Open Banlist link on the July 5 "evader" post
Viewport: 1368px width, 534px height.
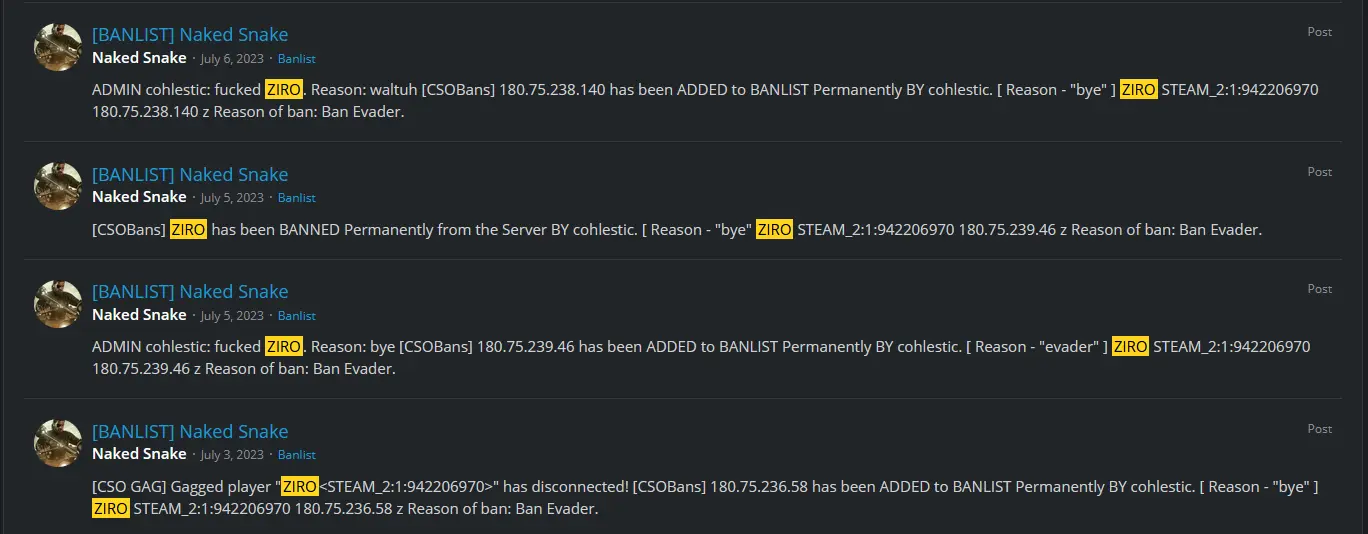[x=296, y=316]
